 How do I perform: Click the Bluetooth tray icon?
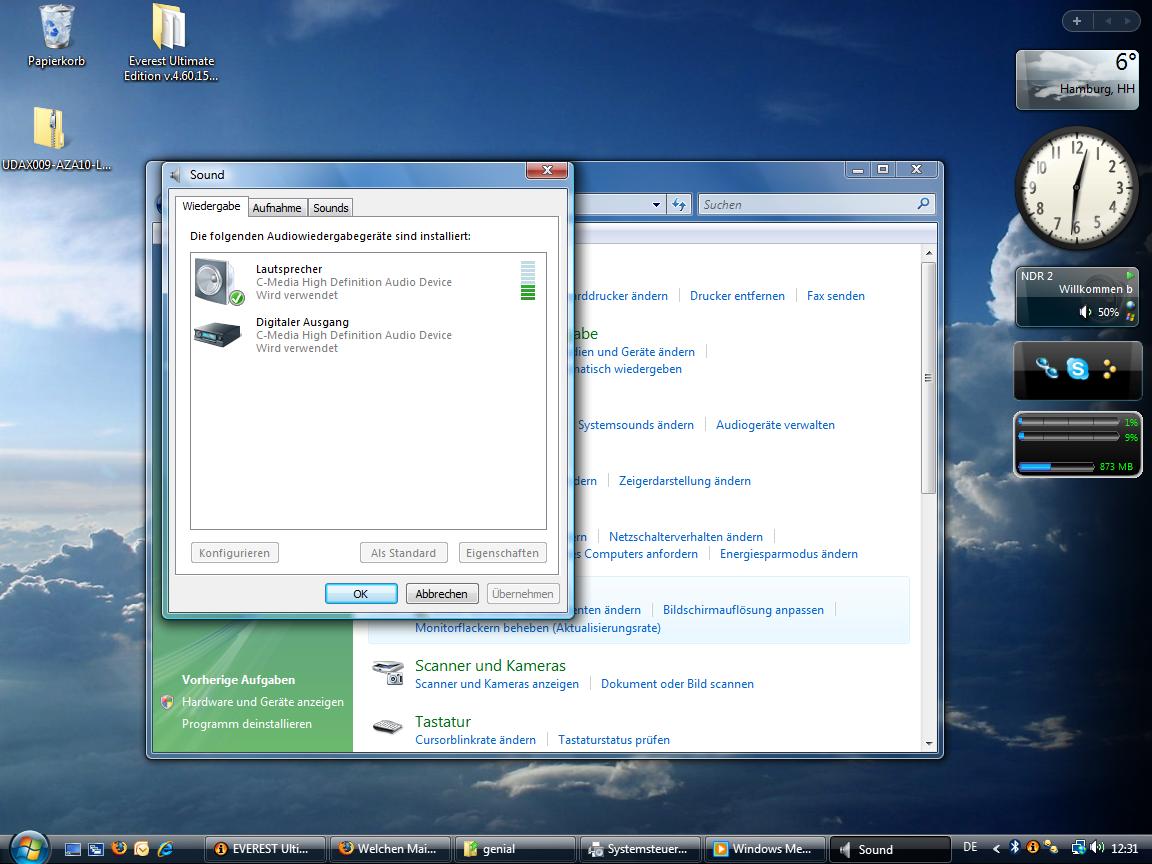coord(1015,848)
